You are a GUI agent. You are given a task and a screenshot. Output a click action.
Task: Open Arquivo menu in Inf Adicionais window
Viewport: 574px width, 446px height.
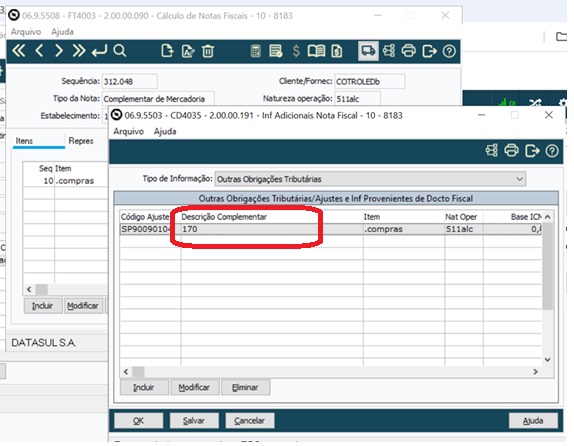(x=128, y=131)
